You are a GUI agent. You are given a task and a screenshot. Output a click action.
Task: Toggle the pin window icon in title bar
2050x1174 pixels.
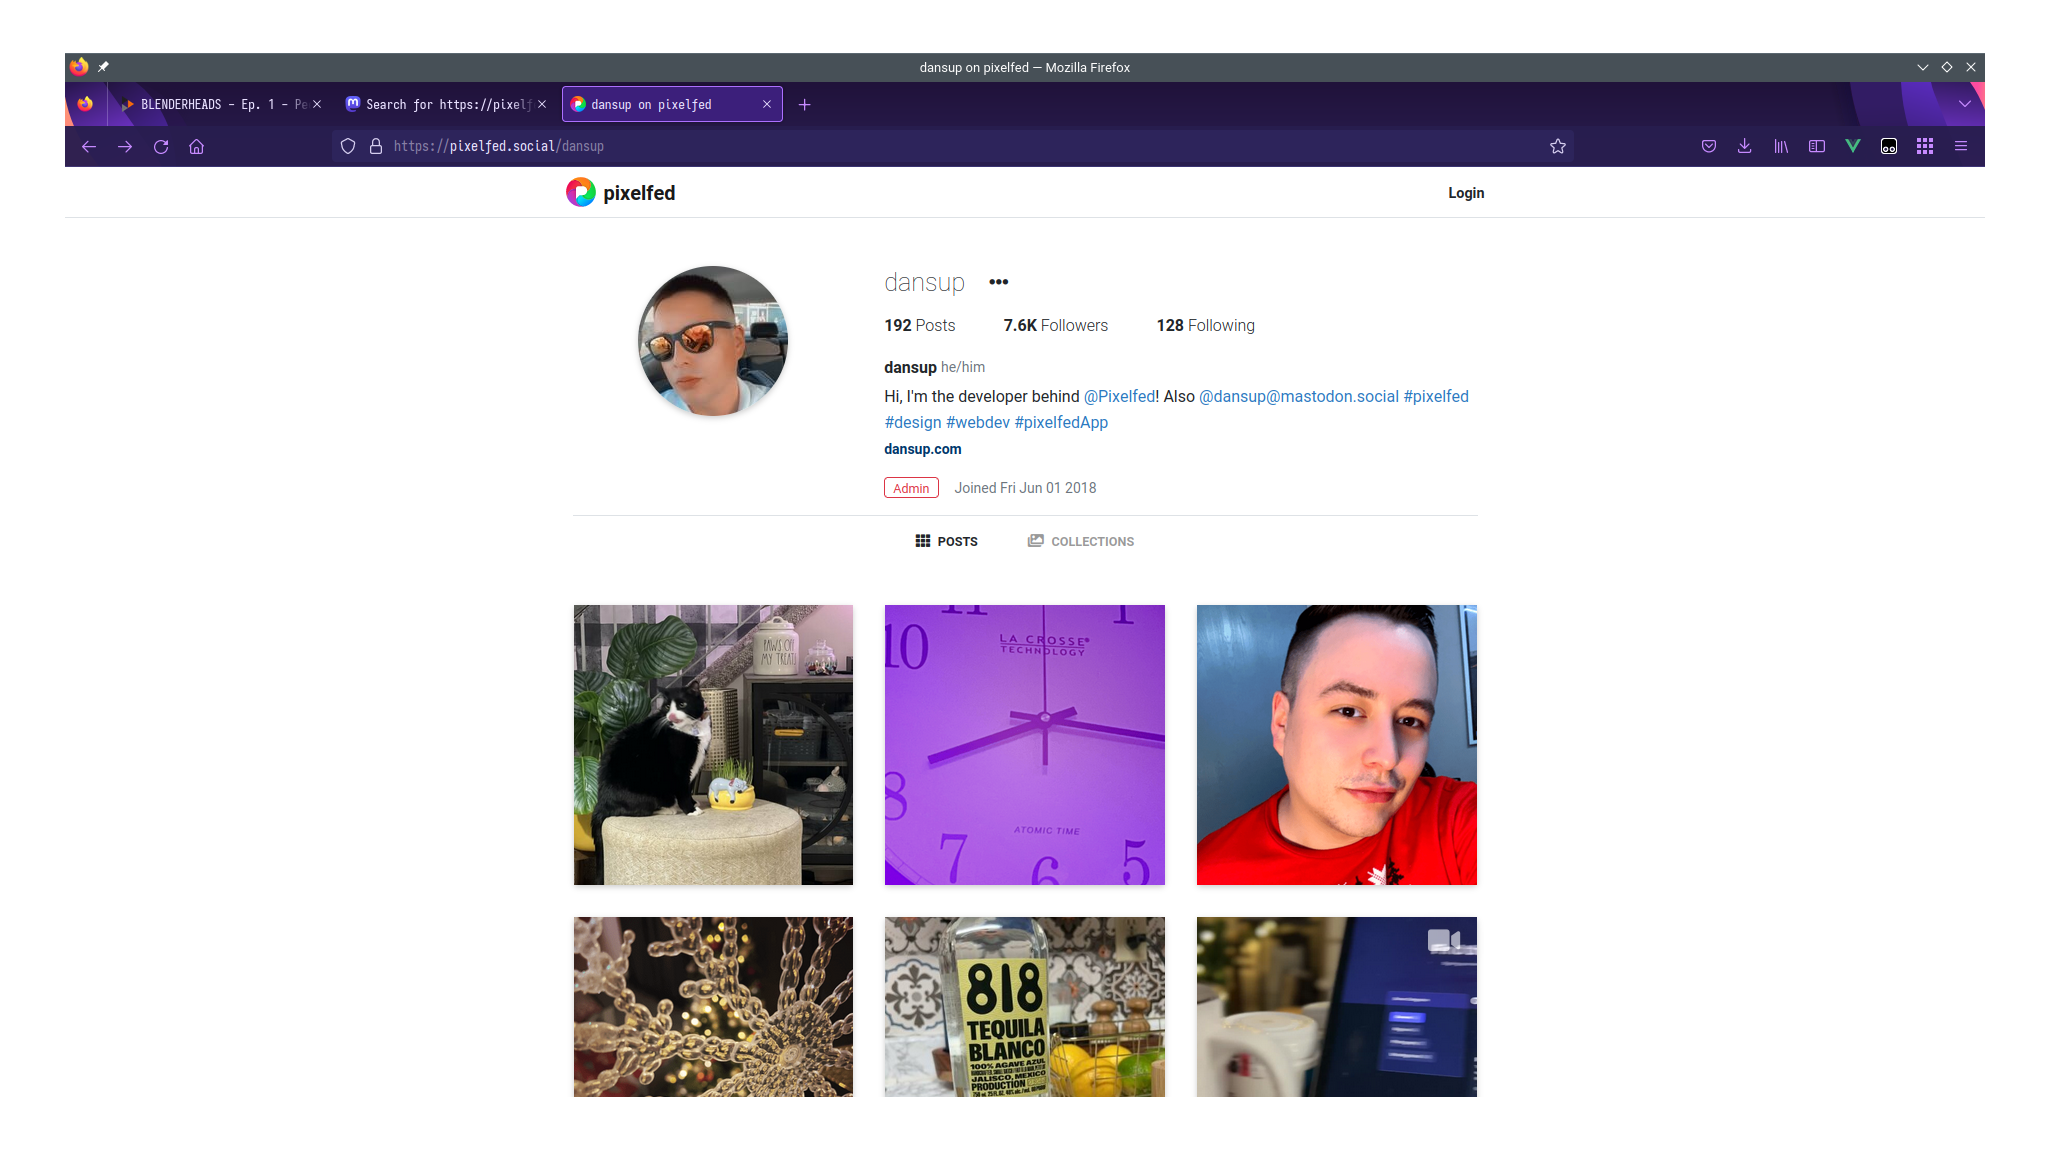[x=103, y=67]
